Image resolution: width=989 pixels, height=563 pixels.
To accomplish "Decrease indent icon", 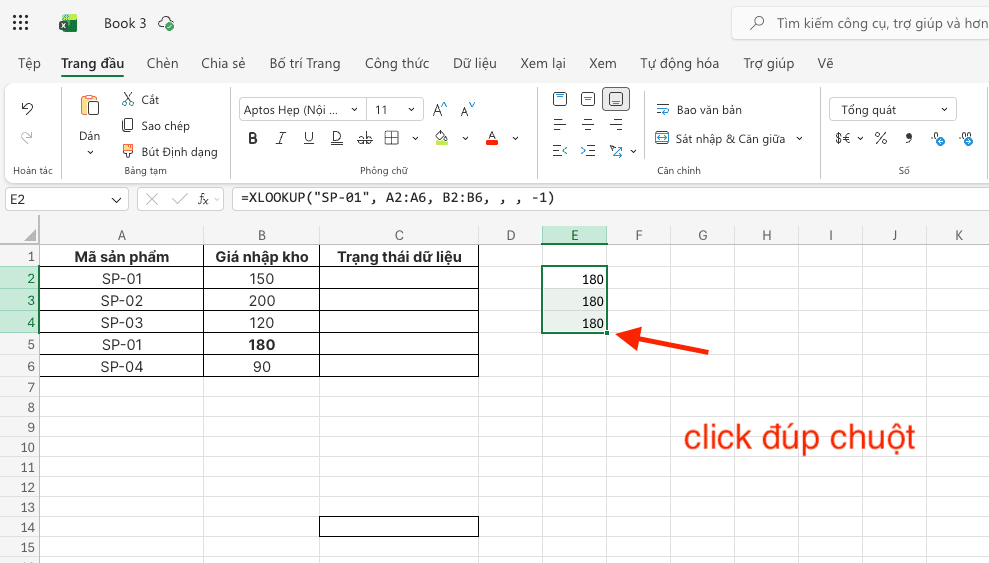I will (x=559, y=151).
